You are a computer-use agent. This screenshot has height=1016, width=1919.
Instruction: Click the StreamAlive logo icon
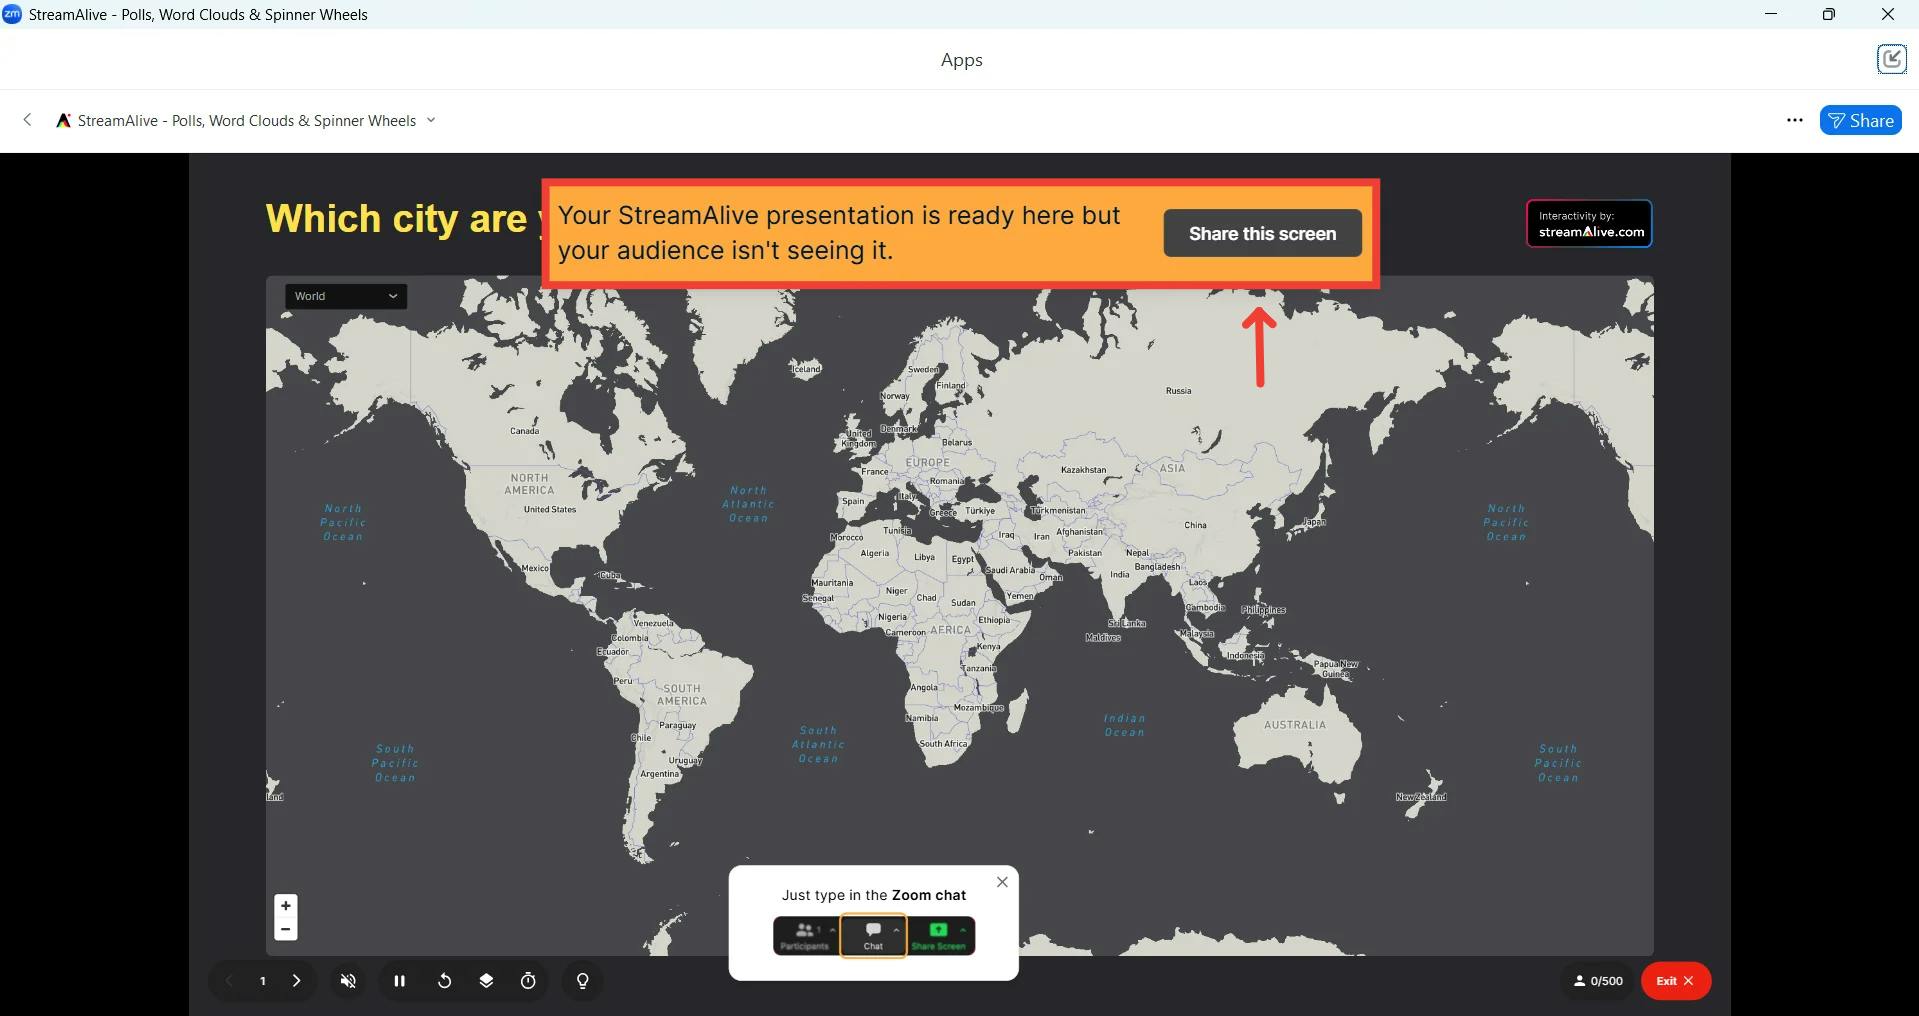[x=63, y=121]
